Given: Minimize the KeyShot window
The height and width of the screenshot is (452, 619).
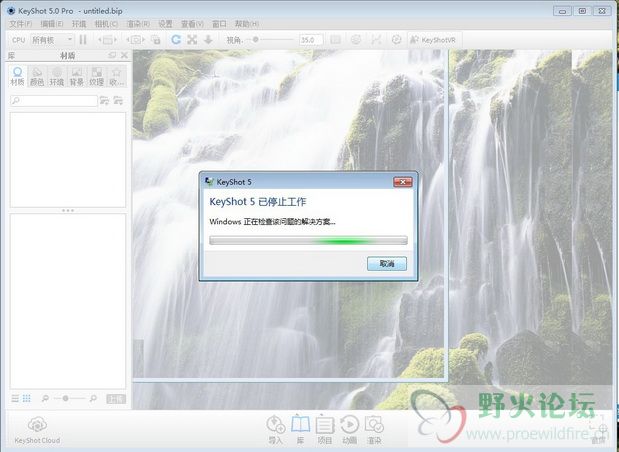Looking at the screenshot, I should (x=563, y=11).
